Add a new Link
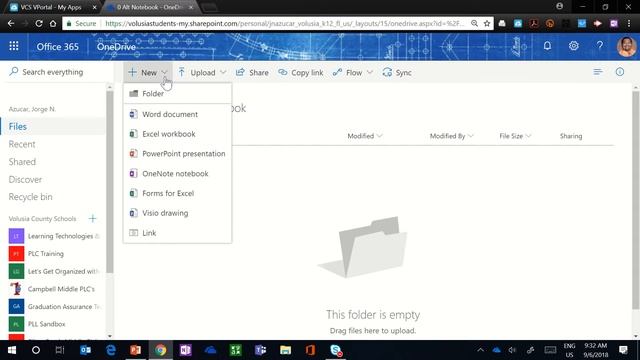640x360 pixels. (x=178, y=233)
